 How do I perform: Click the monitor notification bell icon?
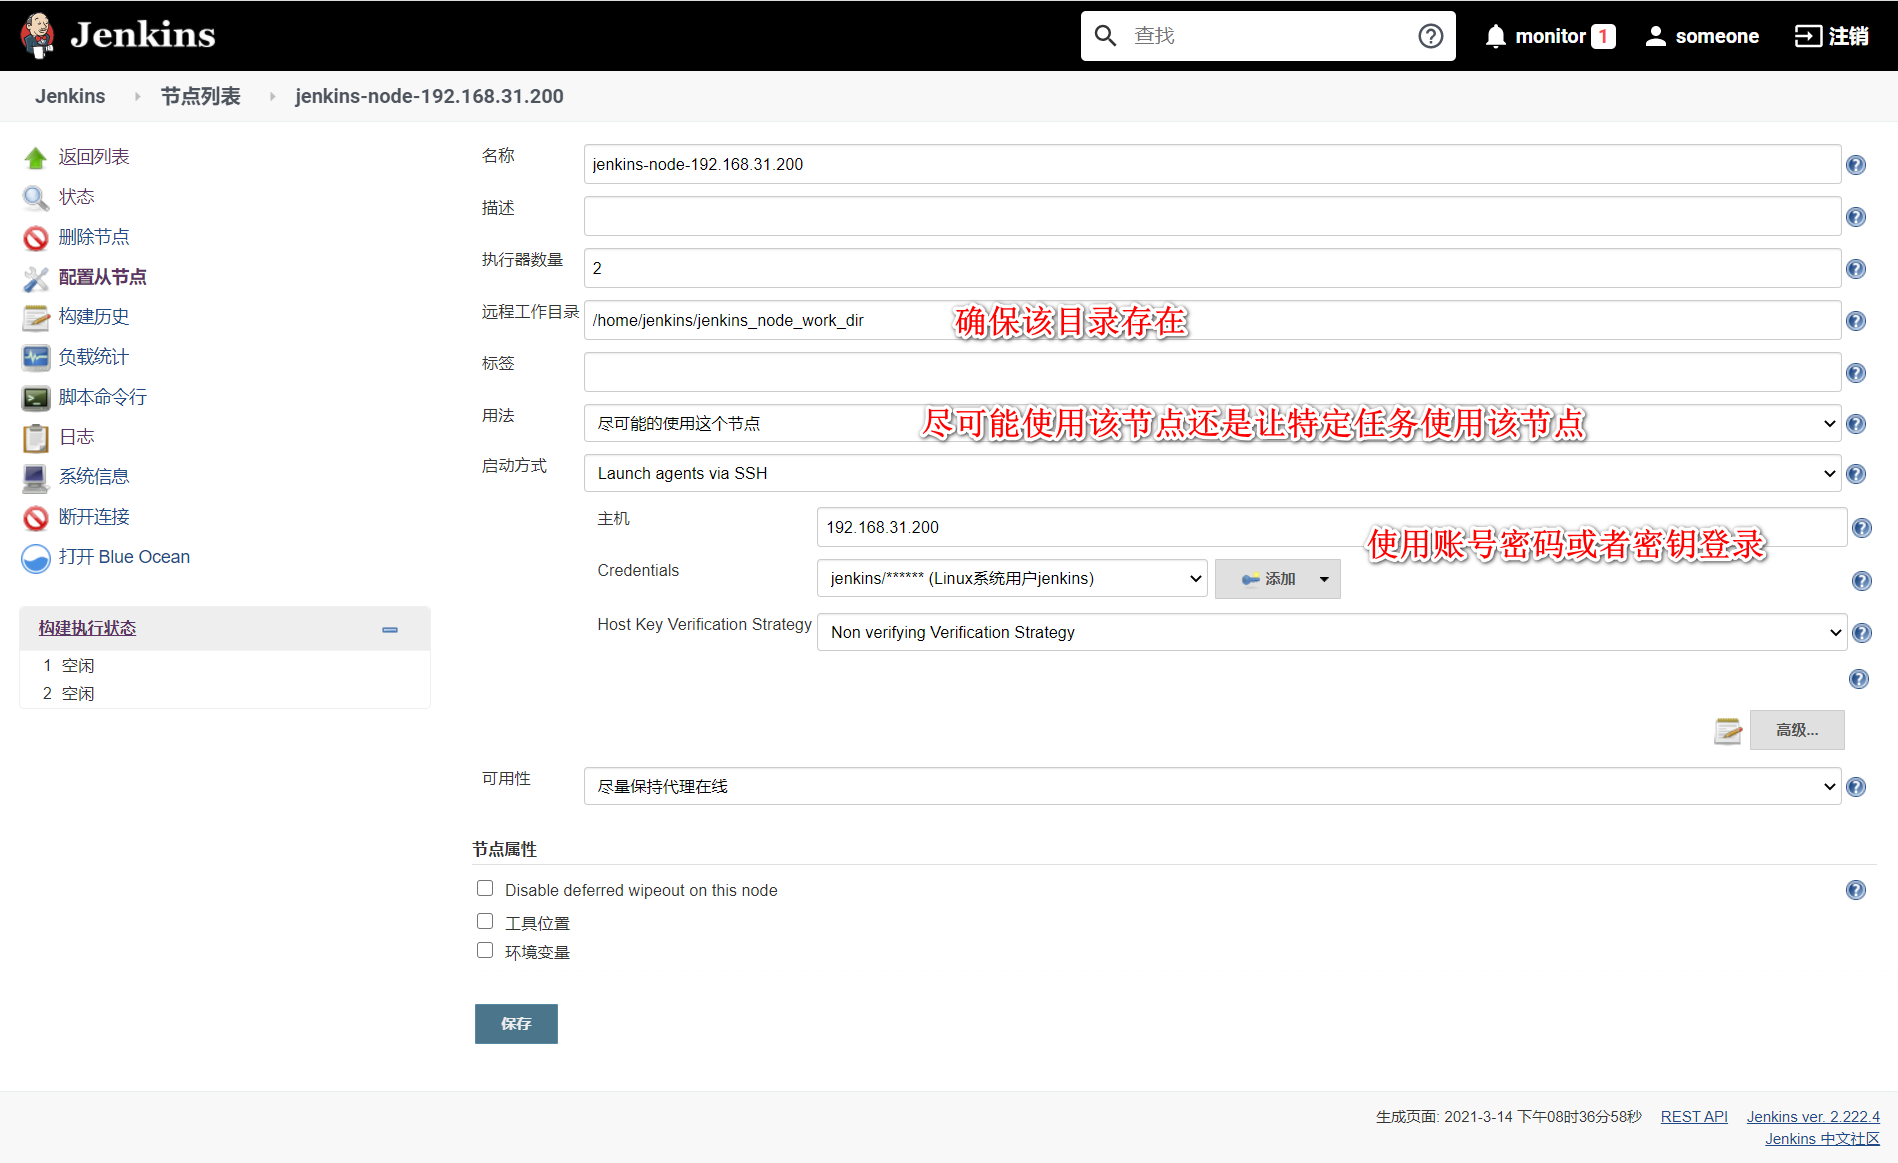point(1495,35)
